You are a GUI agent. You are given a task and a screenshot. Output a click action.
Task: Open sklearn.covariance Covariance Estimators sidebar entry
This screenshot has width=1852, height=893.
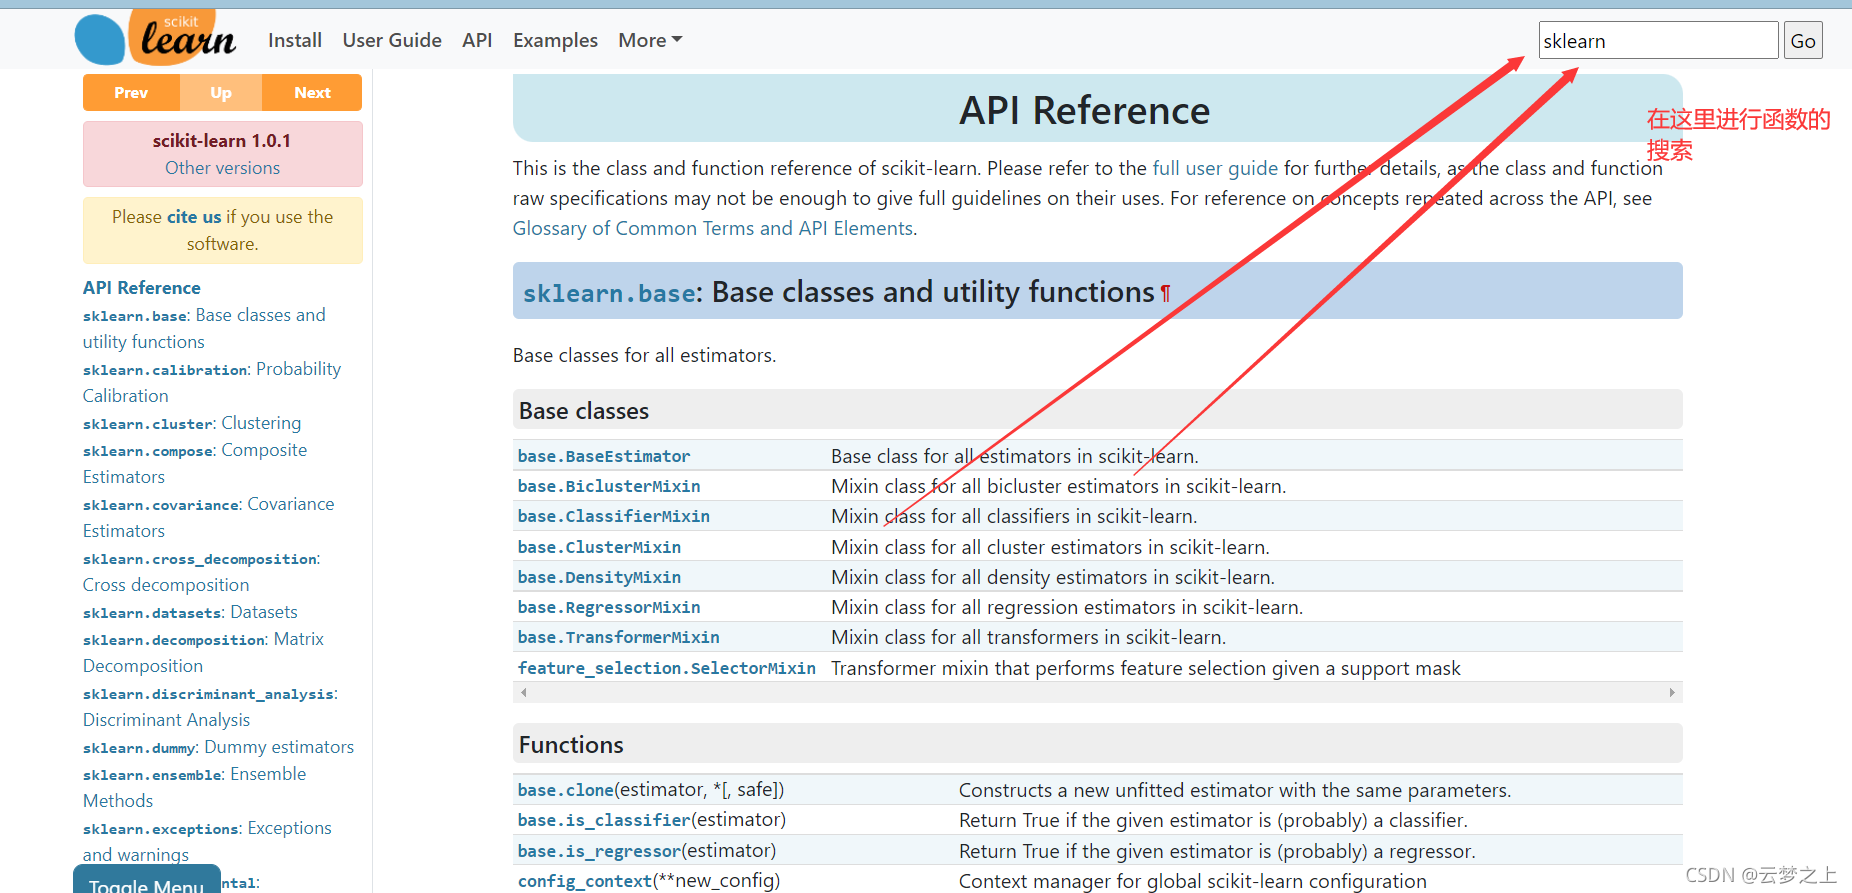(x=208, y=517)
